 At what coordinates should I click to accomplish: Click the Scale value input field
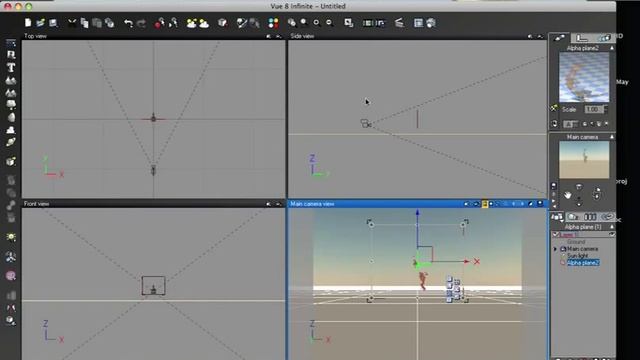pos(593,109)
